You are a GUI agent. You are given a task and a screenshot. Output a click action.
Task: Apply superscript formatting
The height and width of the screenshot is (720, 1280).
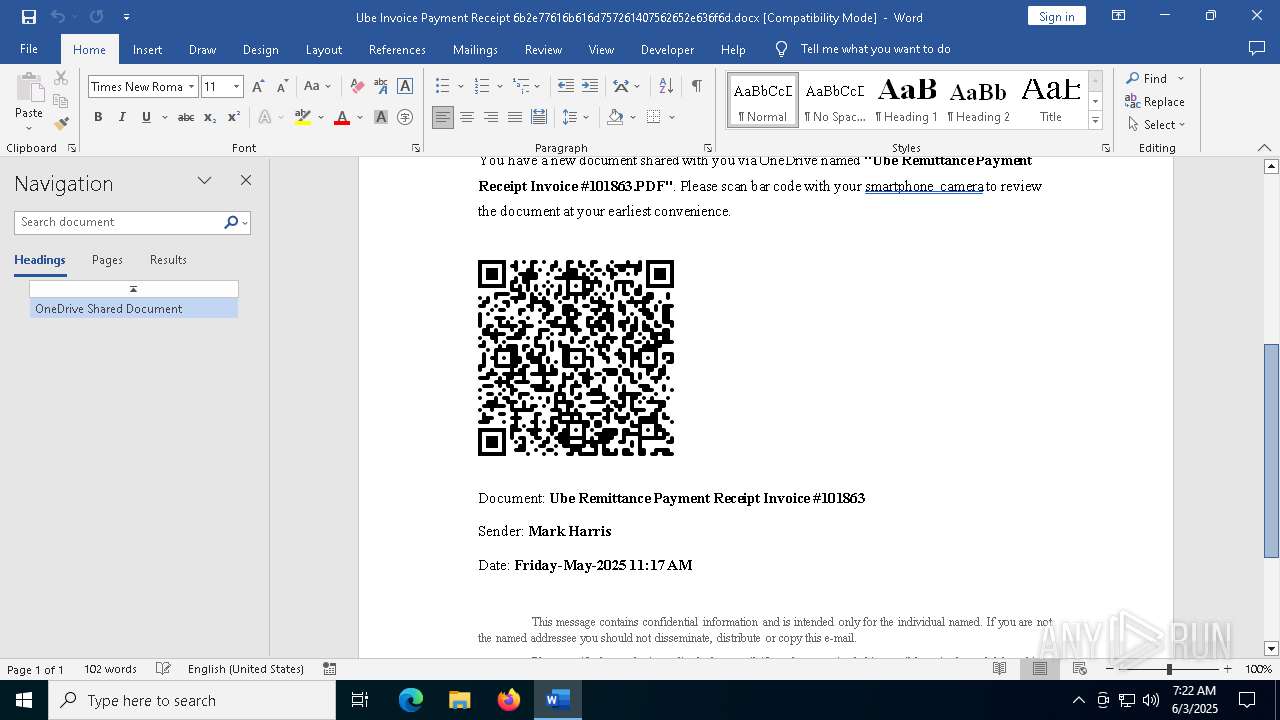point(234,117)
